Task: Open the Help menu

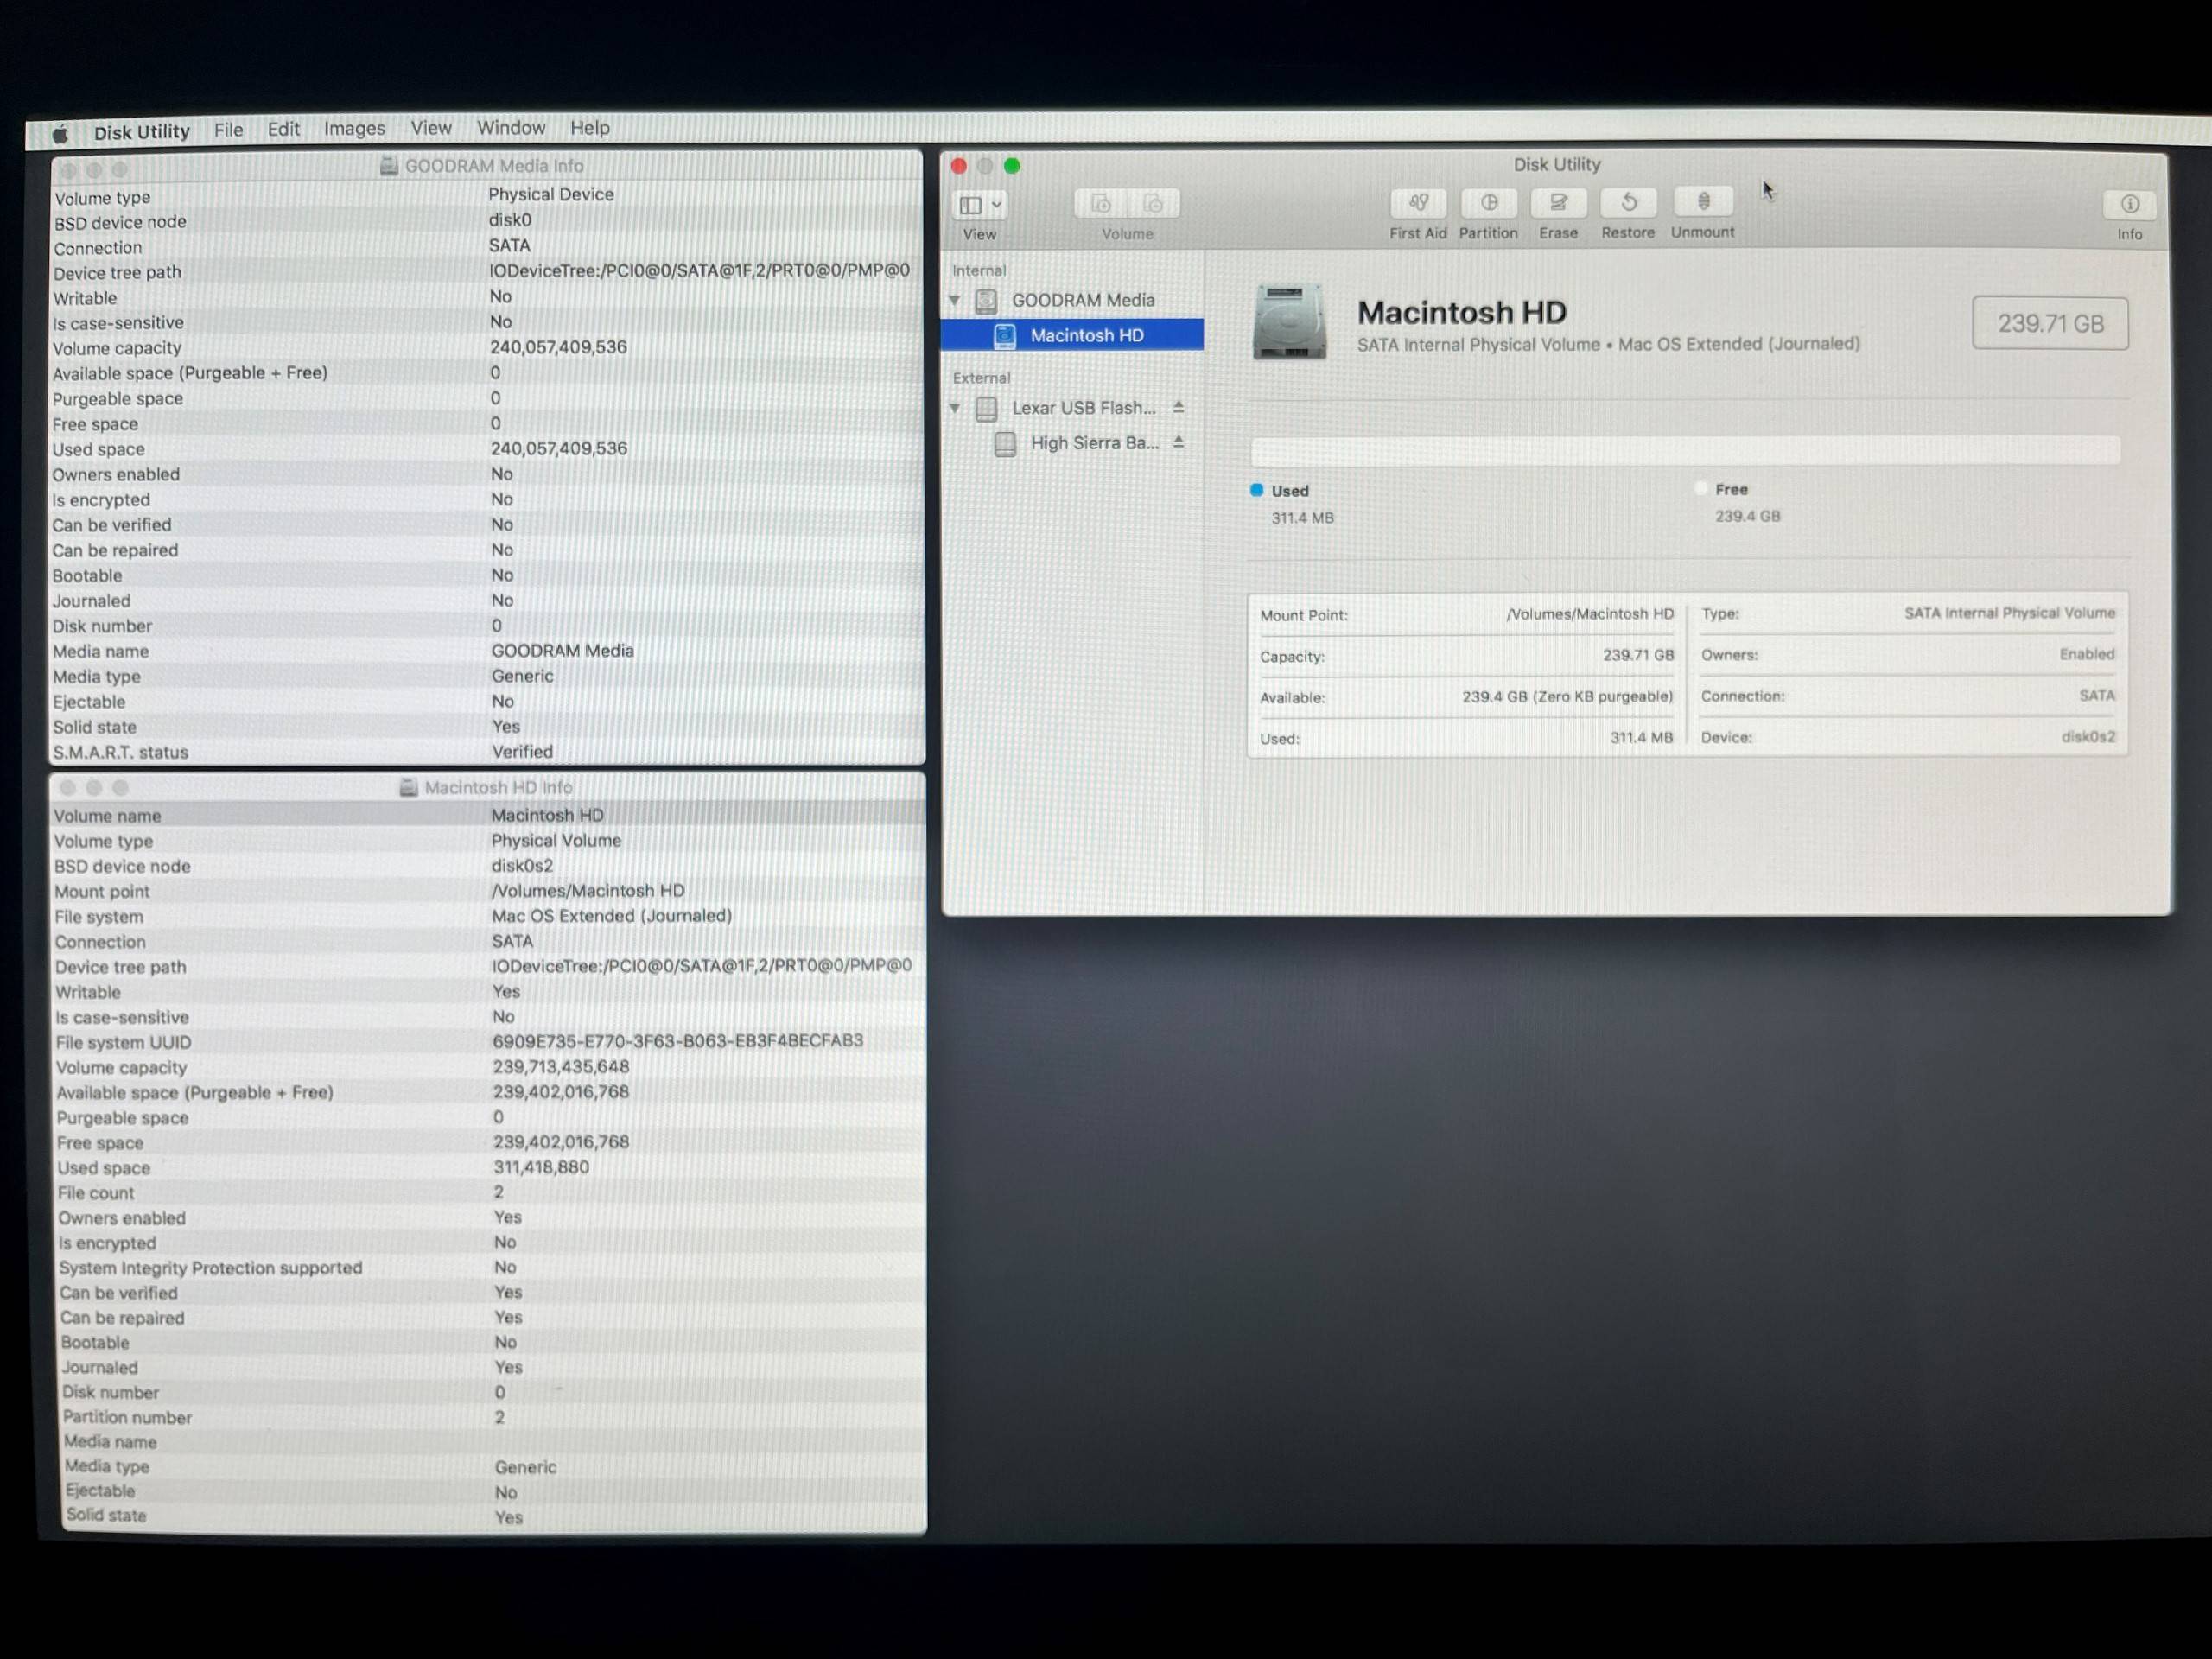Action: 589,127
